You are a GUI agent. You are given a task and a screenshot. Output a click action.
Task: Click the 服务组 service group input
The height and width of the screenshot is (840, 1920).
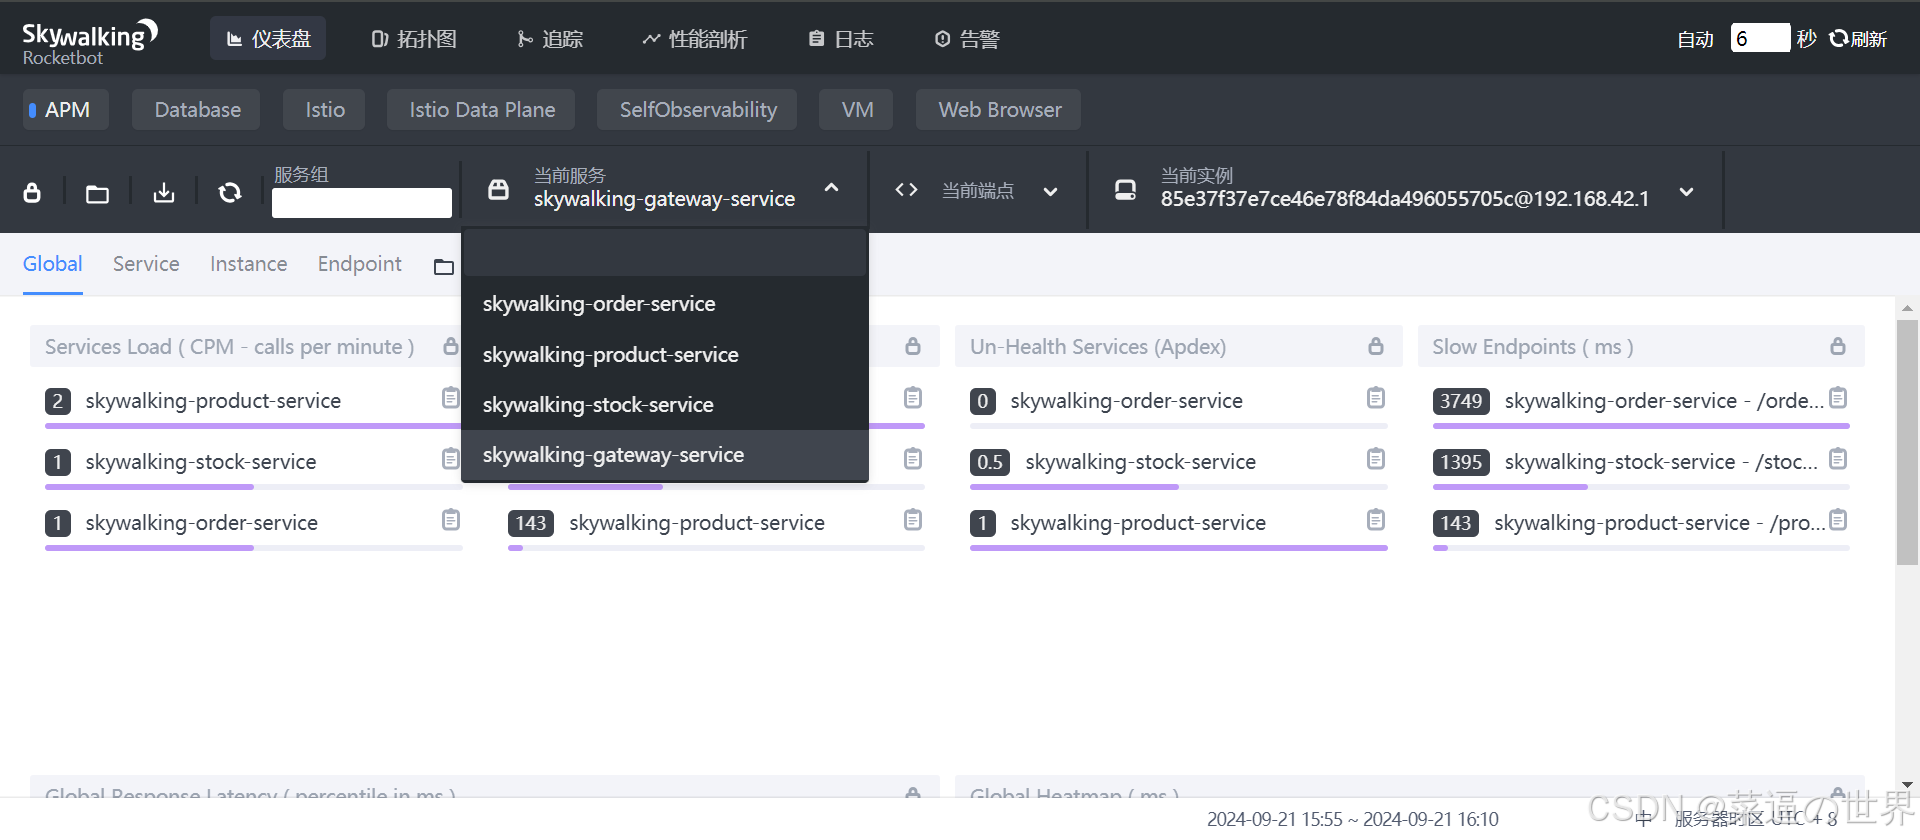tap(362, 203)
